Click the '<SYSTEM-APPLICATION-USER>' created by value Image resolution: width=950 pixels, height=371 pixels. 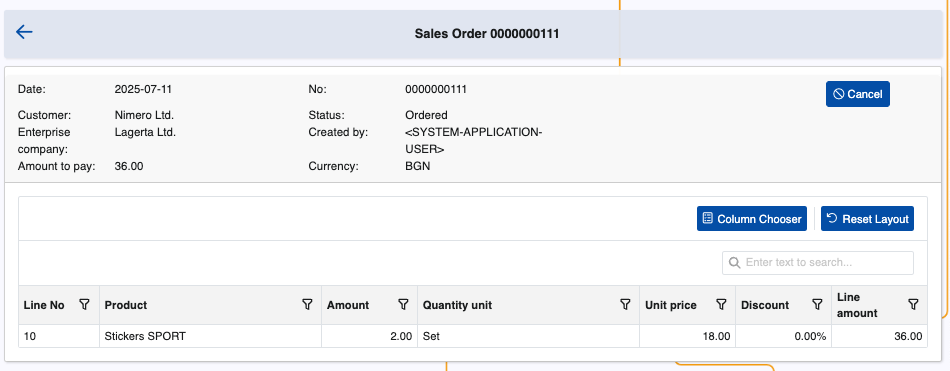pos(473,141)
